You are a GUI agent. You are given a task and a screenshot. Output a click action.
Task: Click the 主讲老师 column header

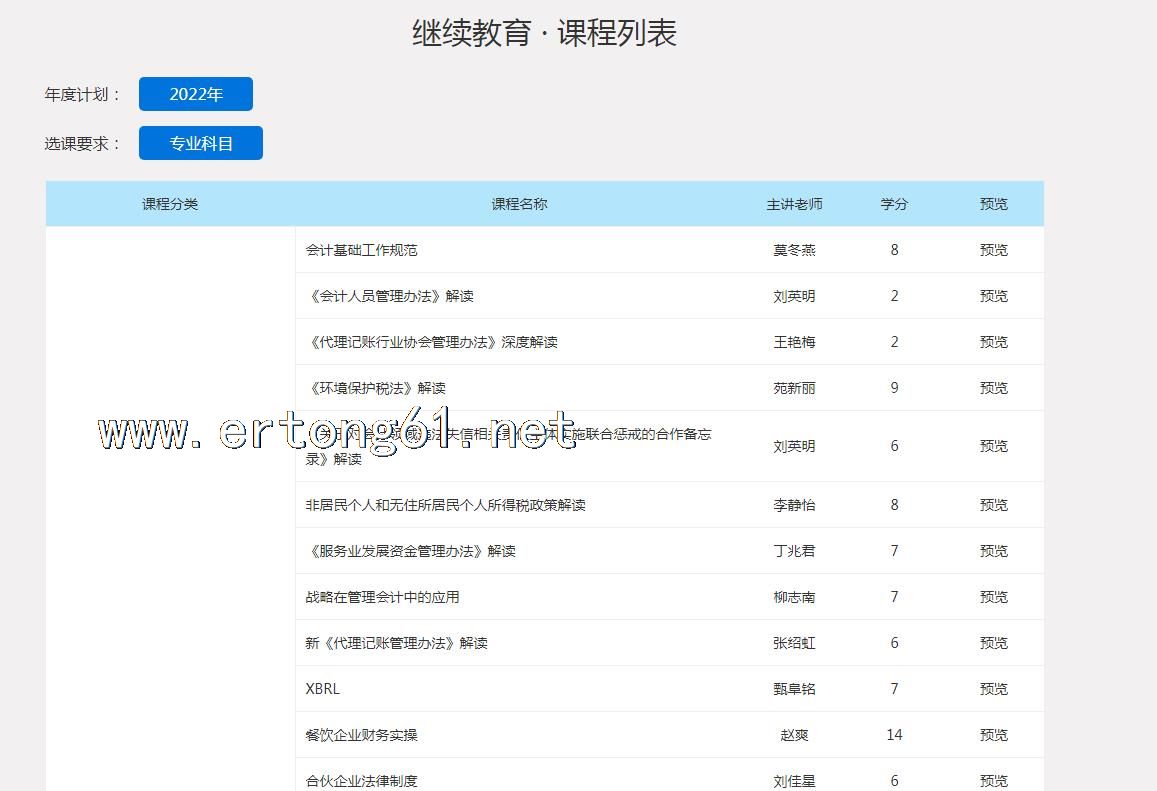[x=794, y=204]
